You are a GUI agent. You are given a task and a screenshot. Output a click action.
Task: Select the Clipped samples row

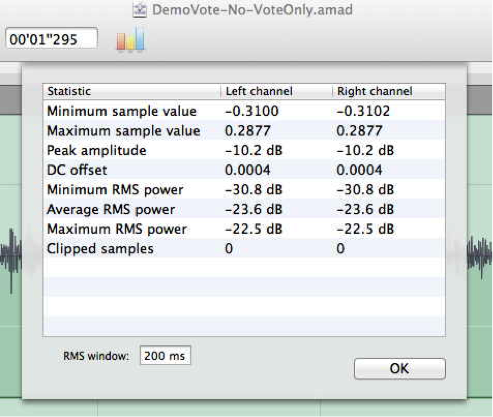244,249
